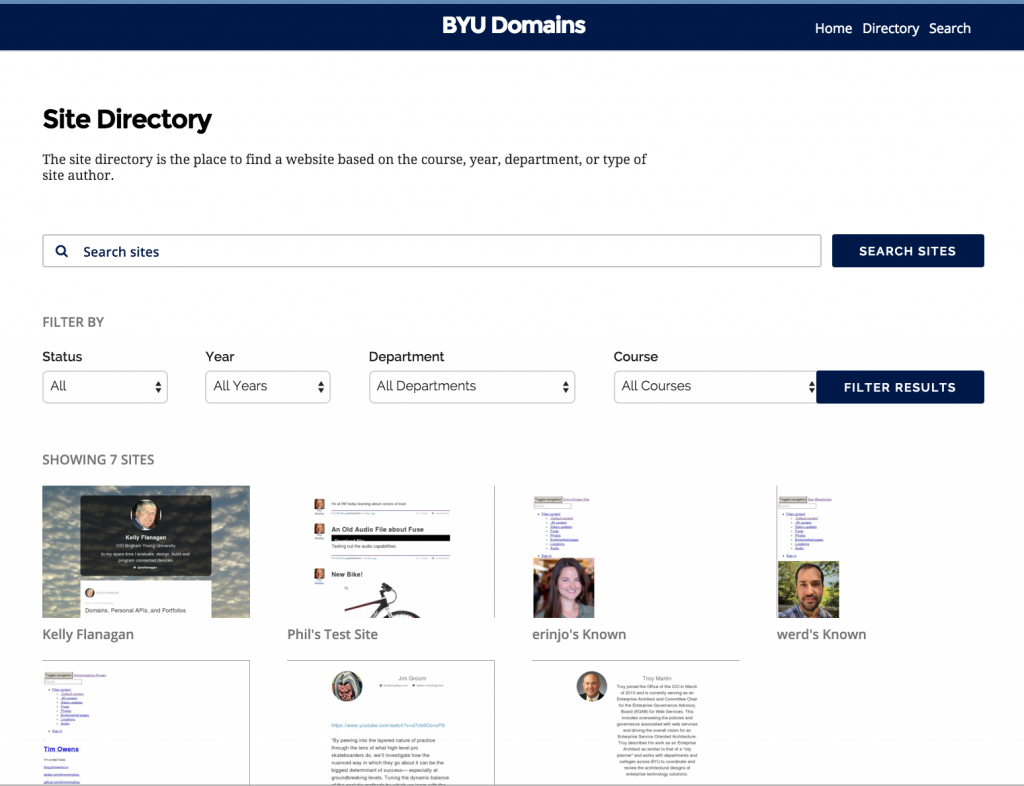Open the All Years dropdown
Image resolution: width=1024 pixels, height=786 pixels.
268,386
